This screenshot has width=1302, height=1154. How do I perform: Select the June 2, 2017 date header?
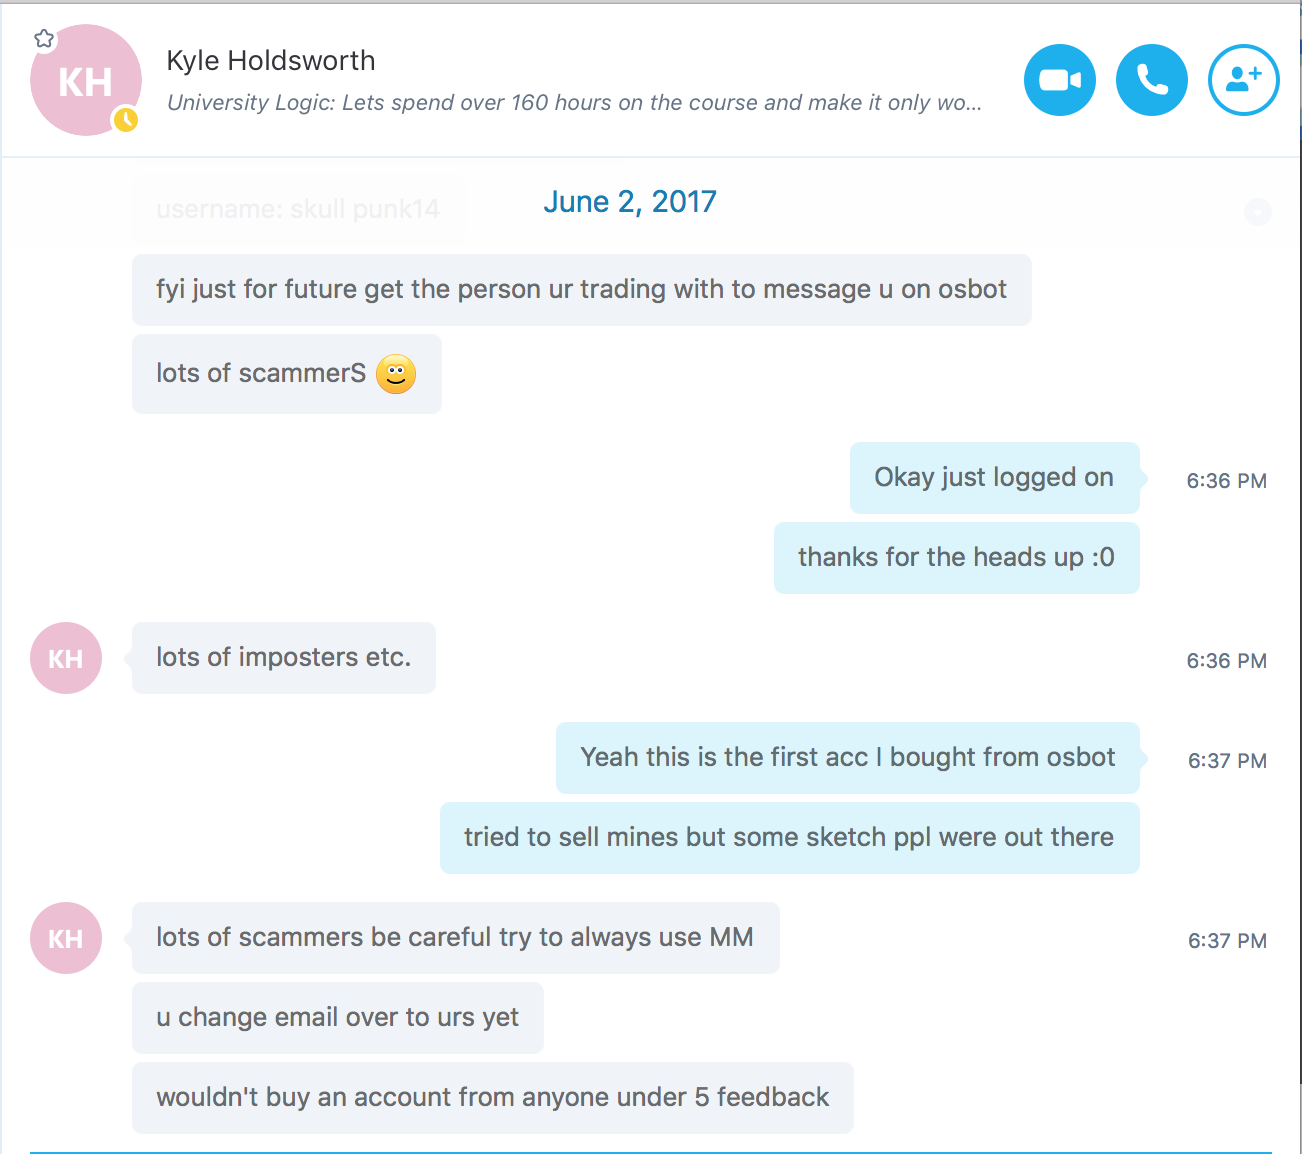tap(630, 202)
